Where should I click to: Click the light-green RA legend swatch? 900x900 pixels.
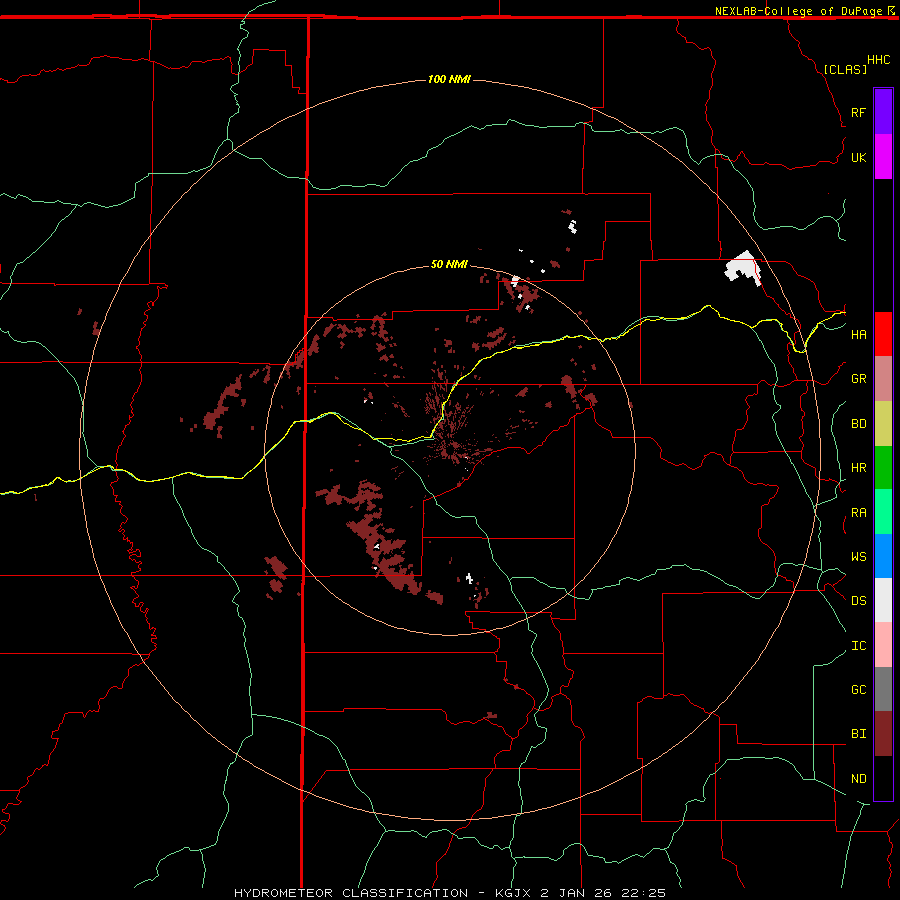click(x=883, y=512)
